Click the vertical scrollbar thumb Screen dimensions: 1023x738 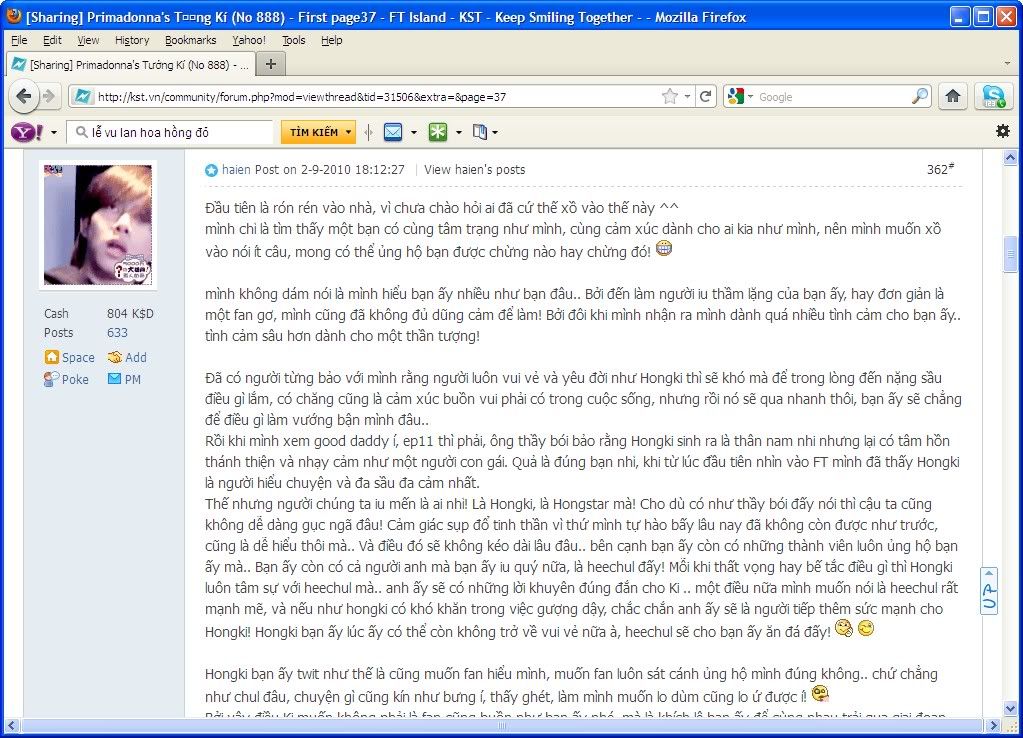pos(1009,253)
